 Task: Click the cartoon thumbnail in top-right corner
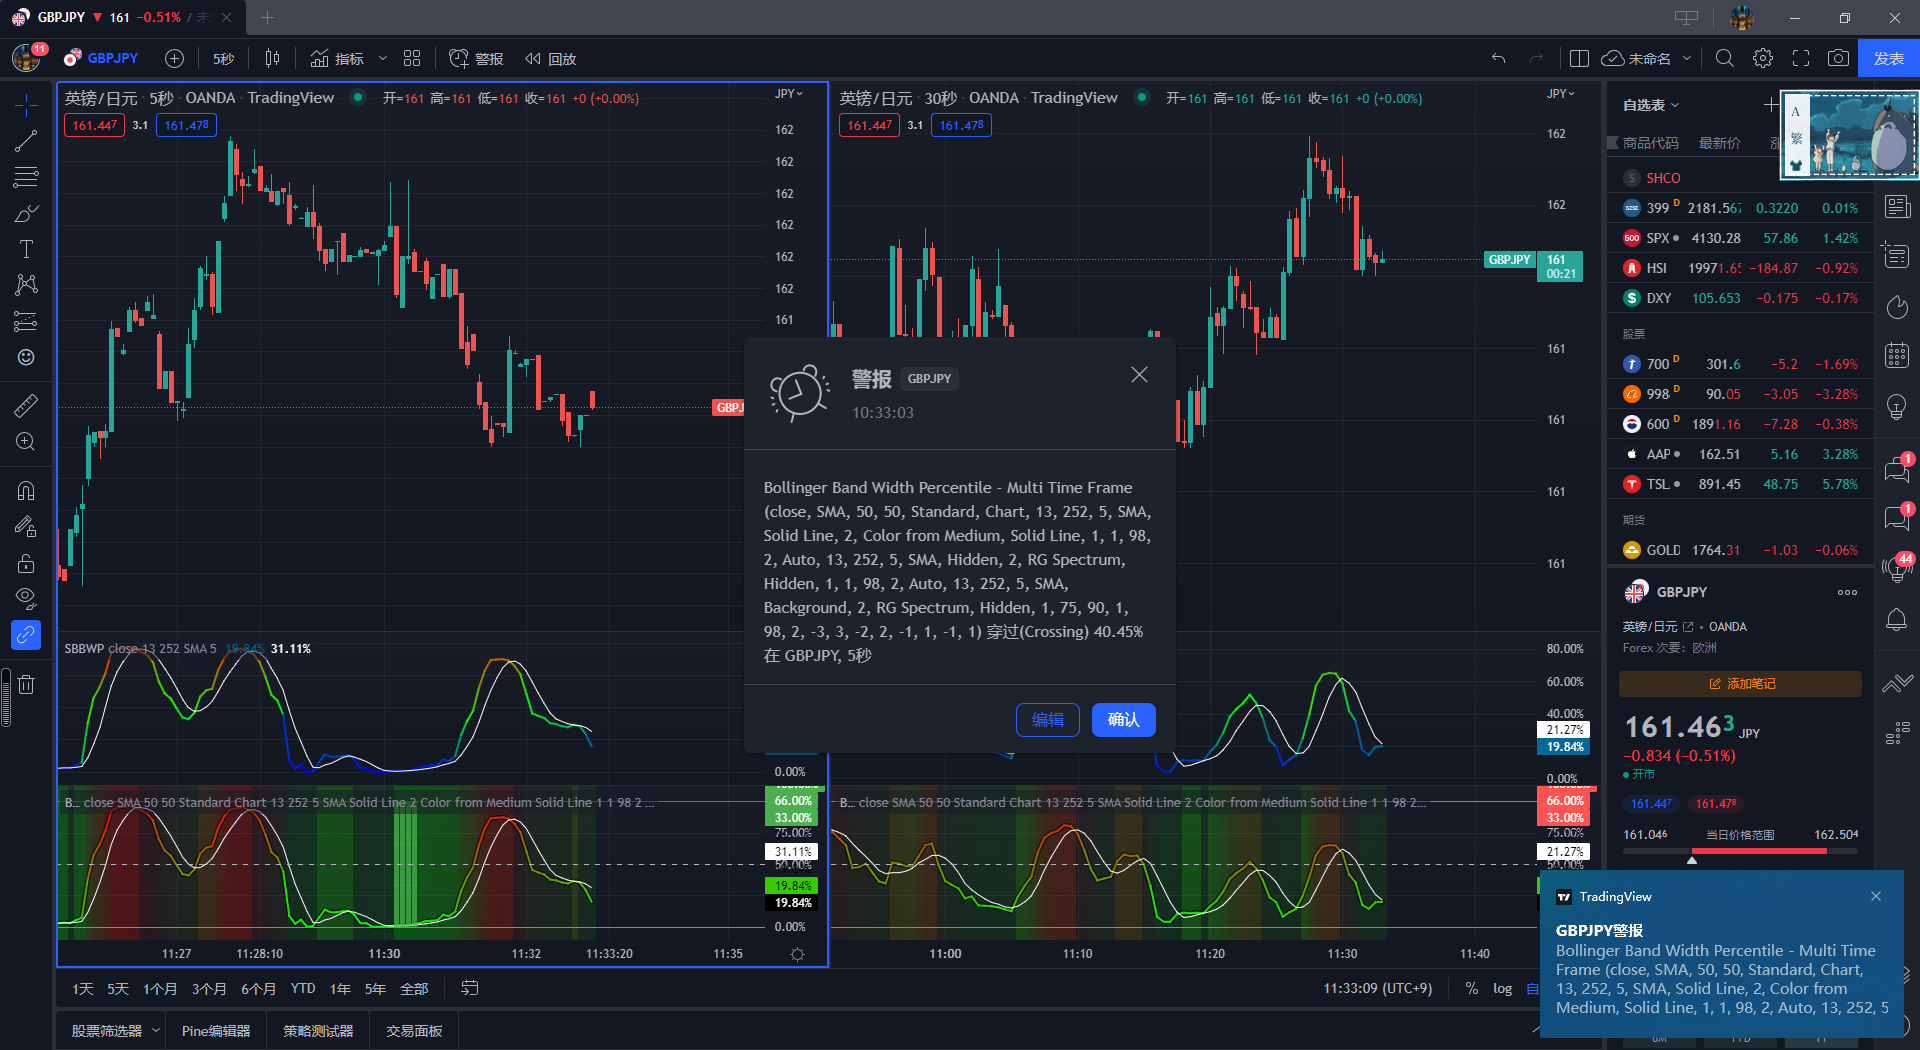click(1849, 135)
